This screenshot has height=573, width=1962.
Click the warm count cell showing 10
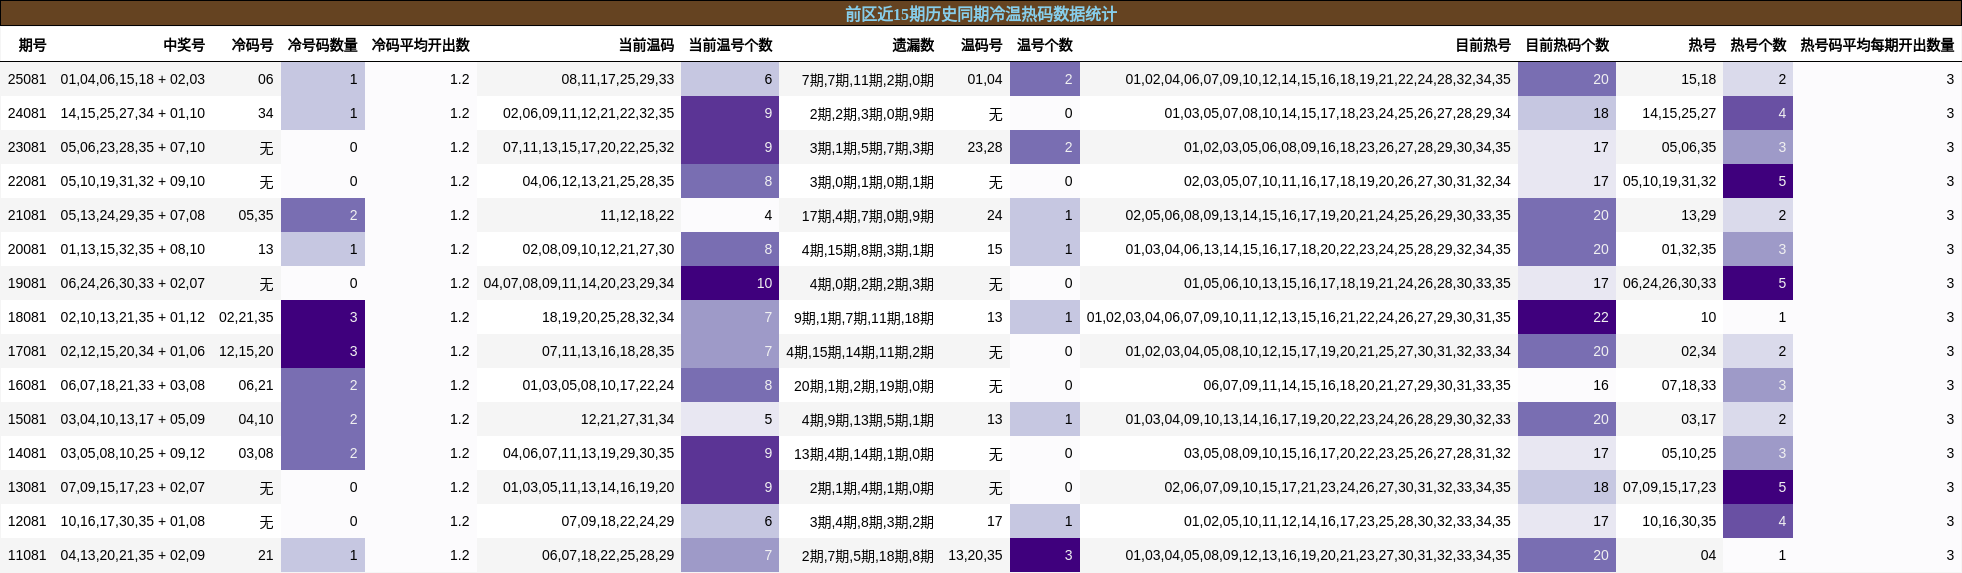click(730, 283)
